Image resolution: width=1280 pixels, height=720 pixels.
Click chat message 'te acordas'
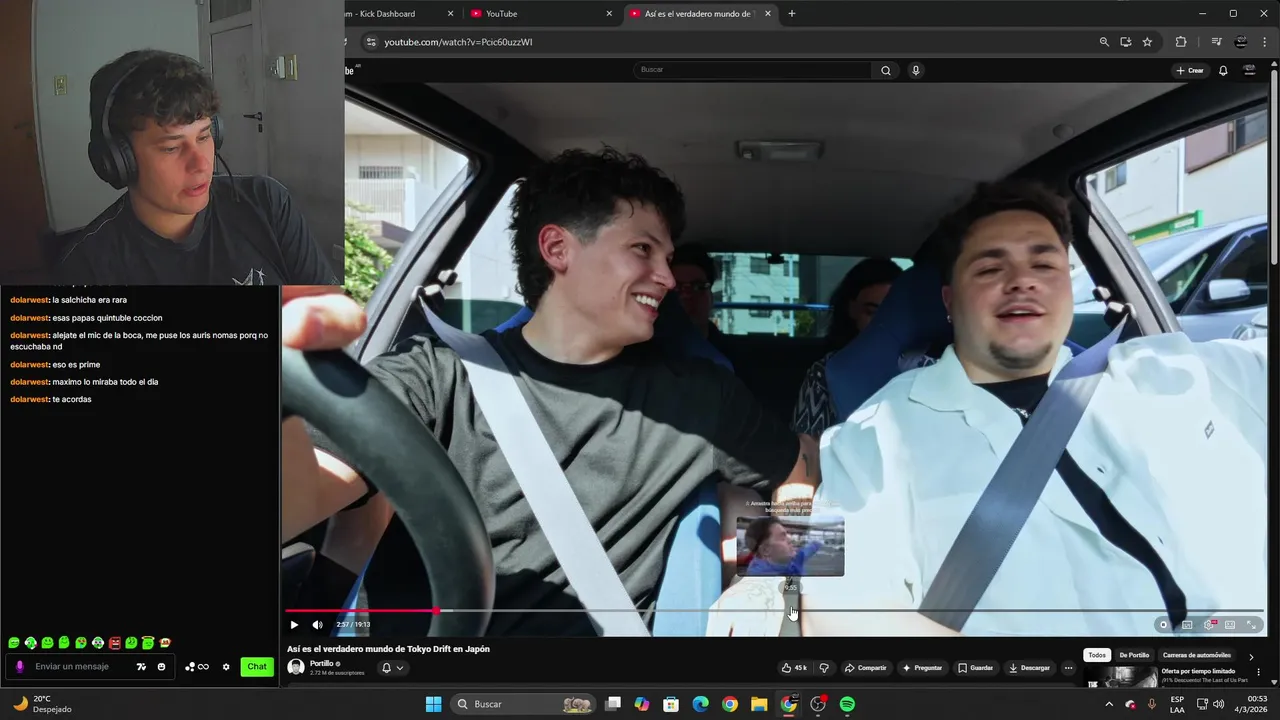click(x=72, y=399)
